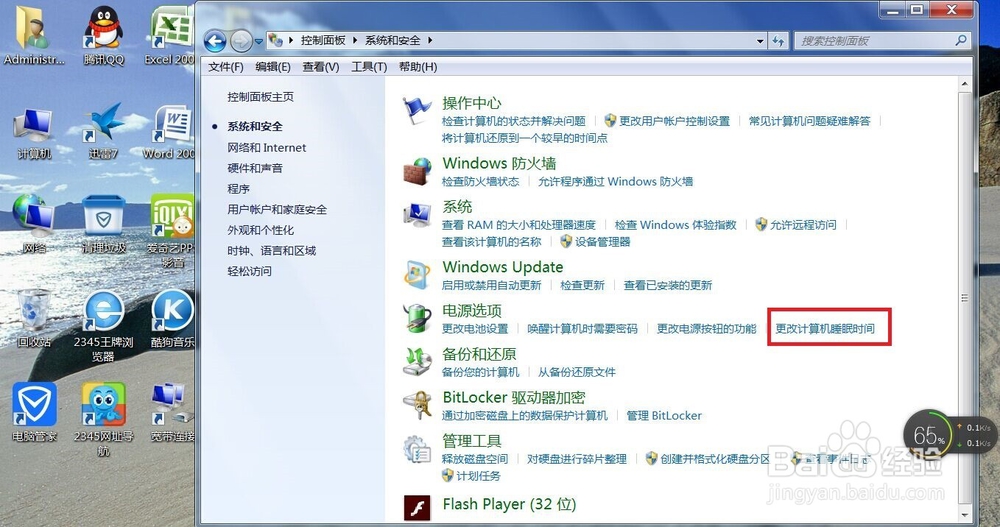Click 唤醒计算机时需要密码
The image size is (1000, 527).
coord(582,329)
